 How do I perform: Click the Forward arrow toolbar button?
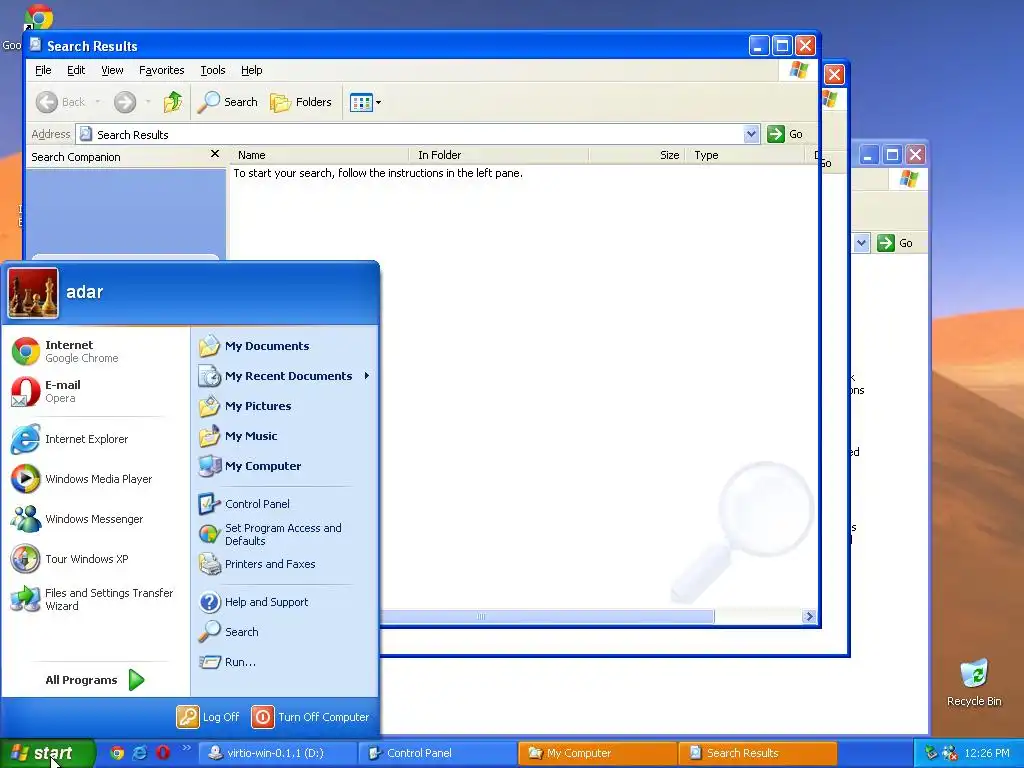[125, 102]
